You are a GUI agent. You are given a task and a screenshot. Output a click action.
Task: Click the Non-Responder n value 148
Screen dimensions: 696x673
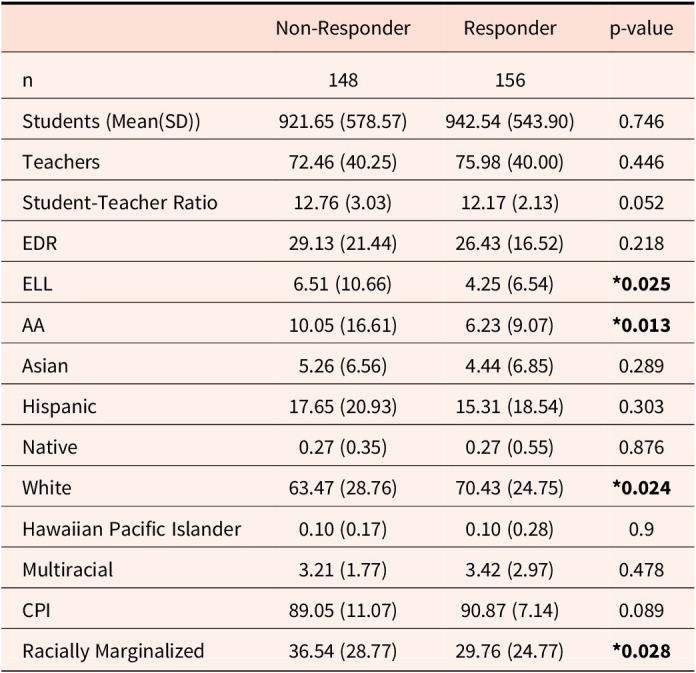point(343,81)
